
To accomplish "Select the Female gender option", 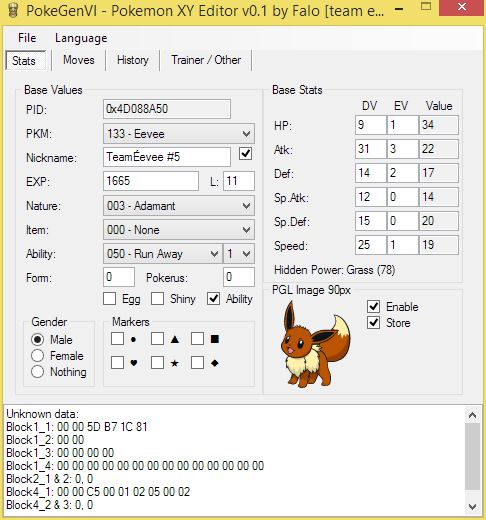I will point(37,355).
